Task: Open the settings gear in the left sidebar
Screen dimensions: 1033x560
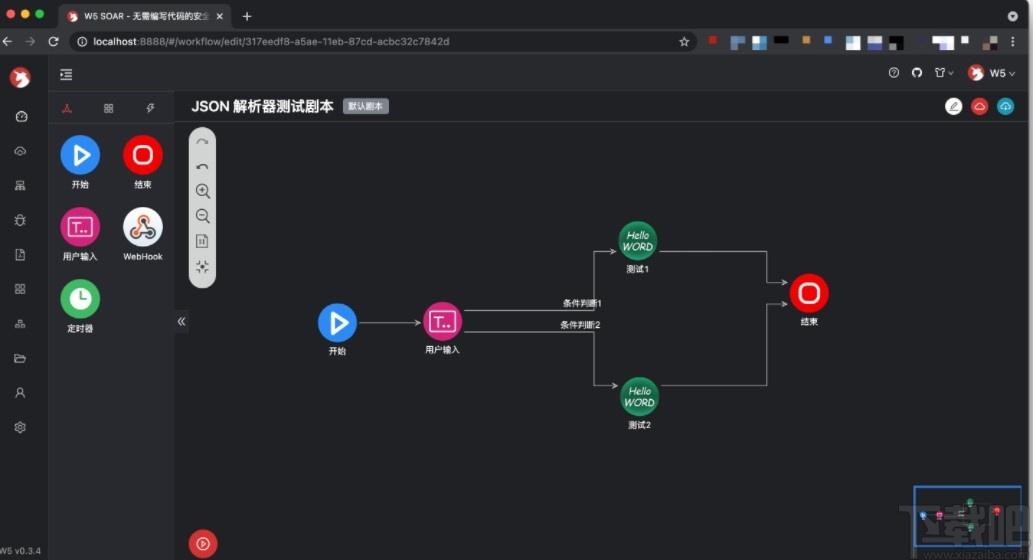Action: click(x=20, y=428)
